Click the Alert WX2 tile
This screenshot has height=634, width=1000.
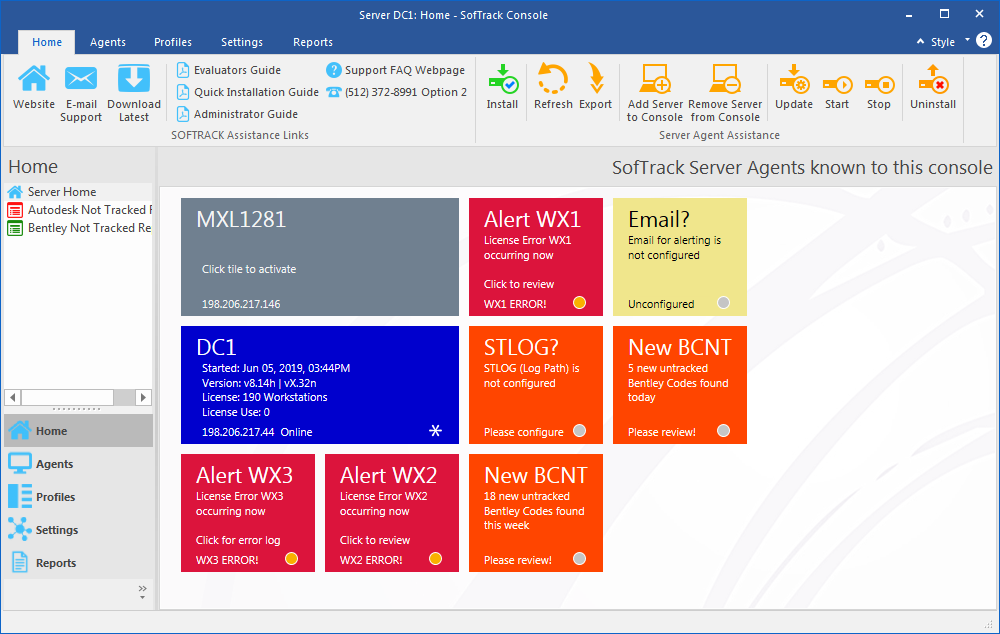pyautogui.click(x=392, y=513)
